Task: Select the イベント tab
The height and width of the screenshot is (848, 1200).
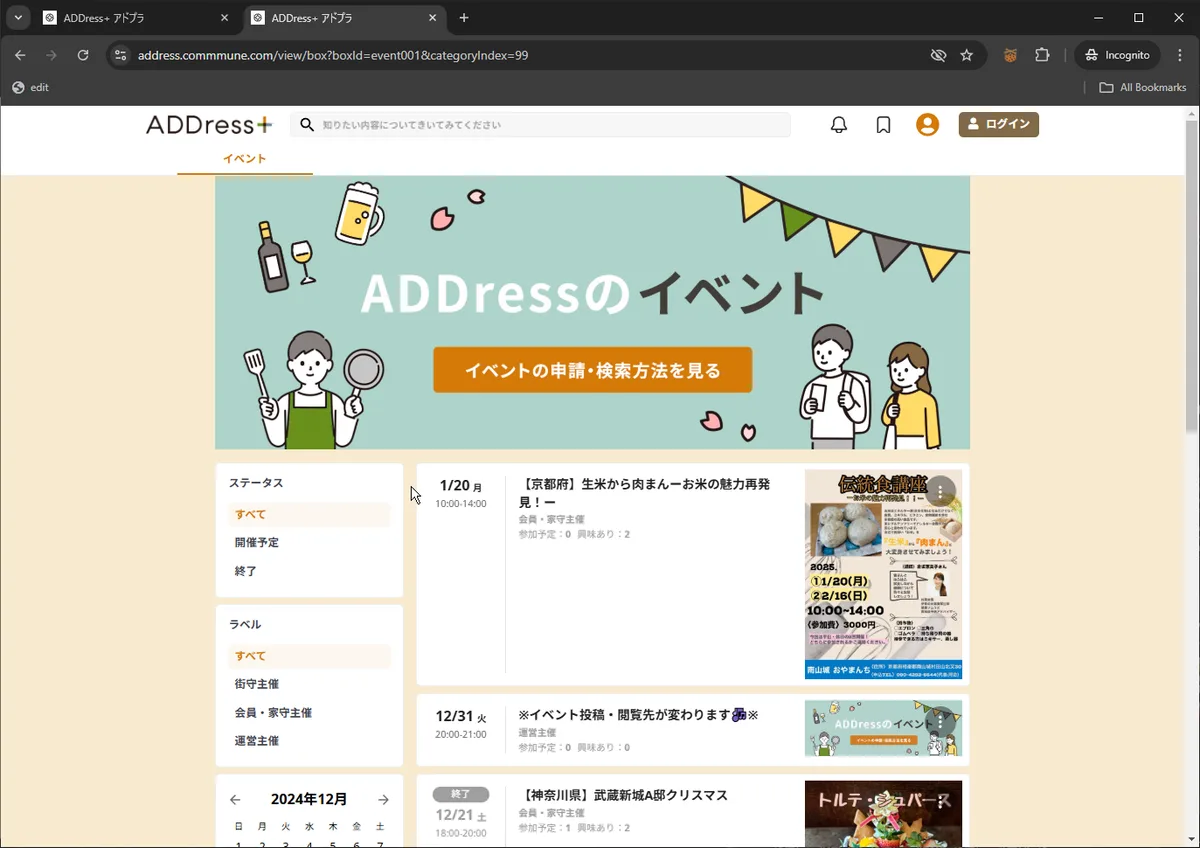Action: [x=244, y=159]
